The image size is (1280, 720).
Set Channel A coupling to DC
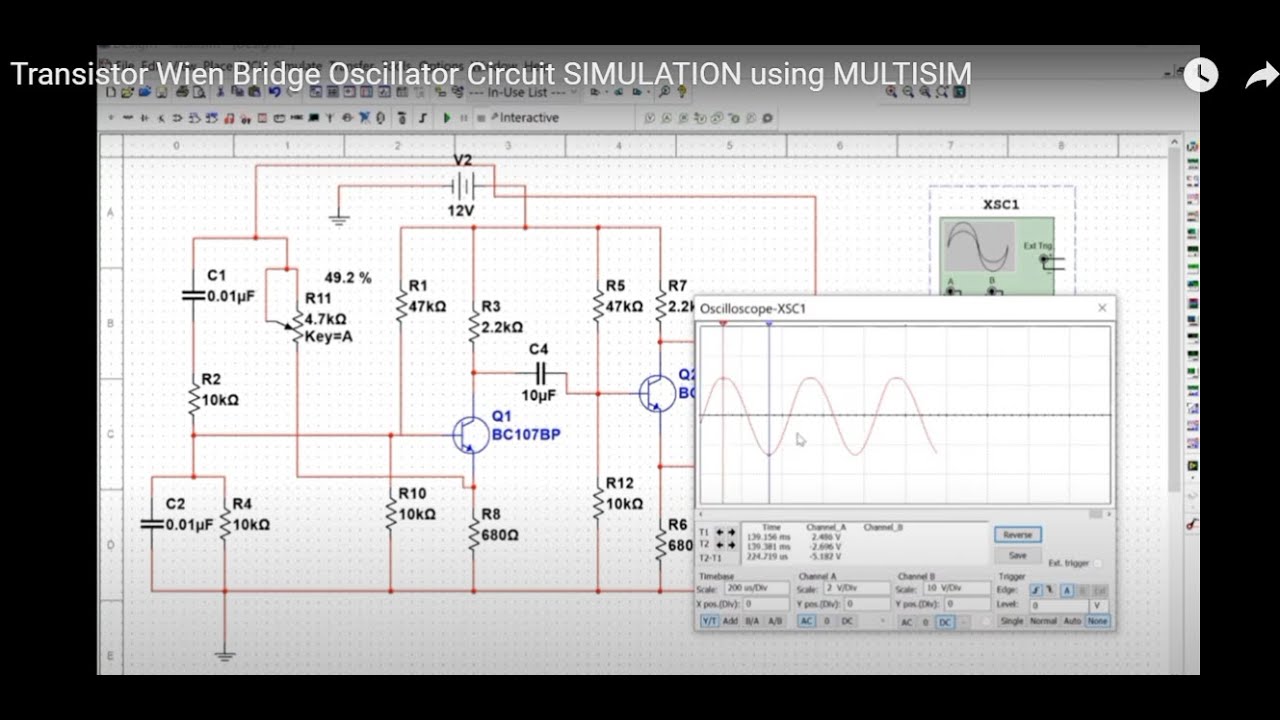point(847,621)
